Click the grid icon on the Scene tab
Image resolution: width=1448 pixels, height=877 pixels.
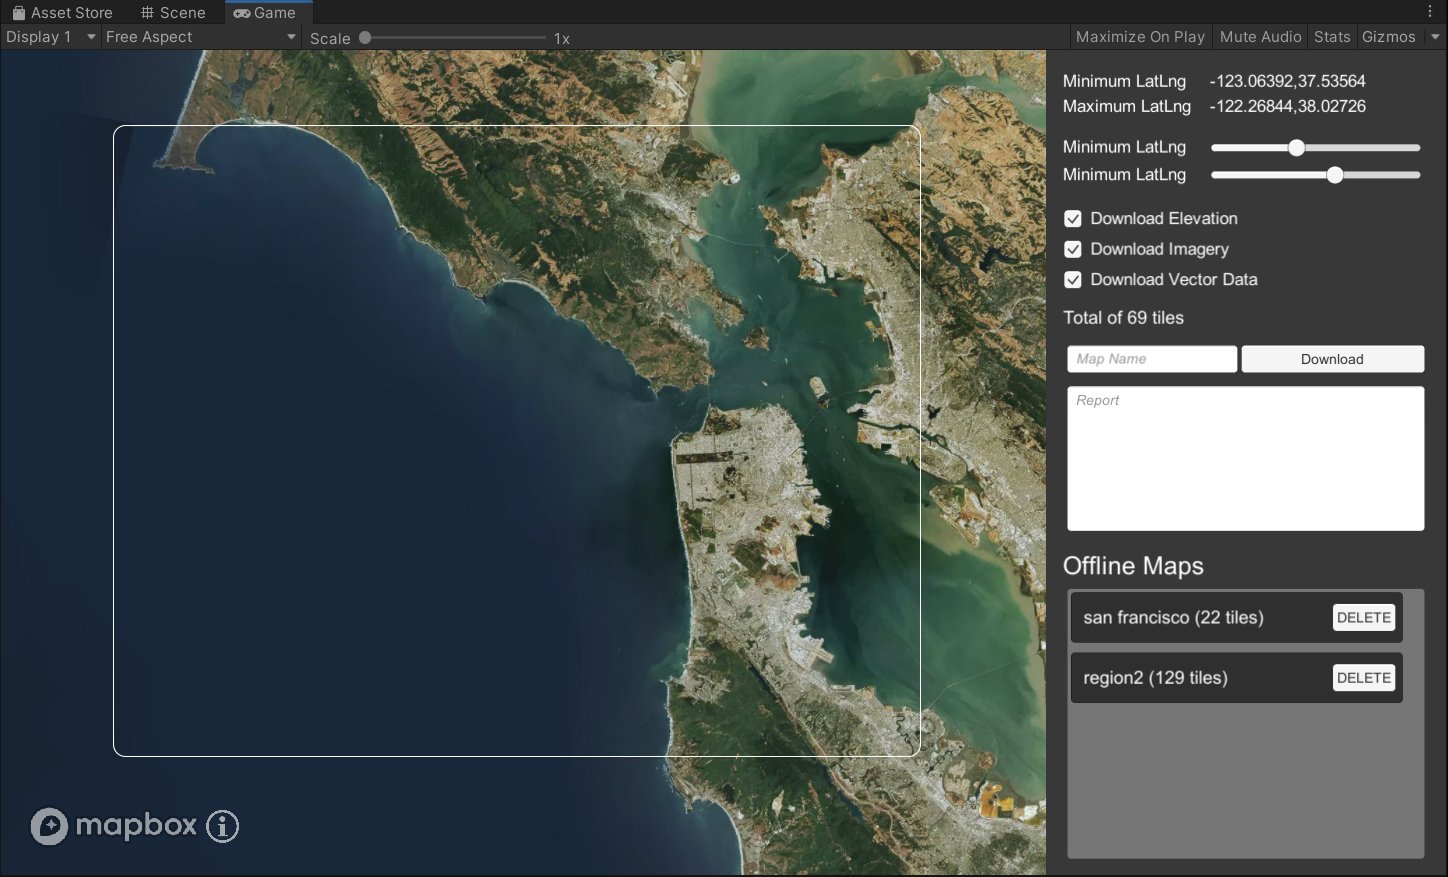pos(148,13)
